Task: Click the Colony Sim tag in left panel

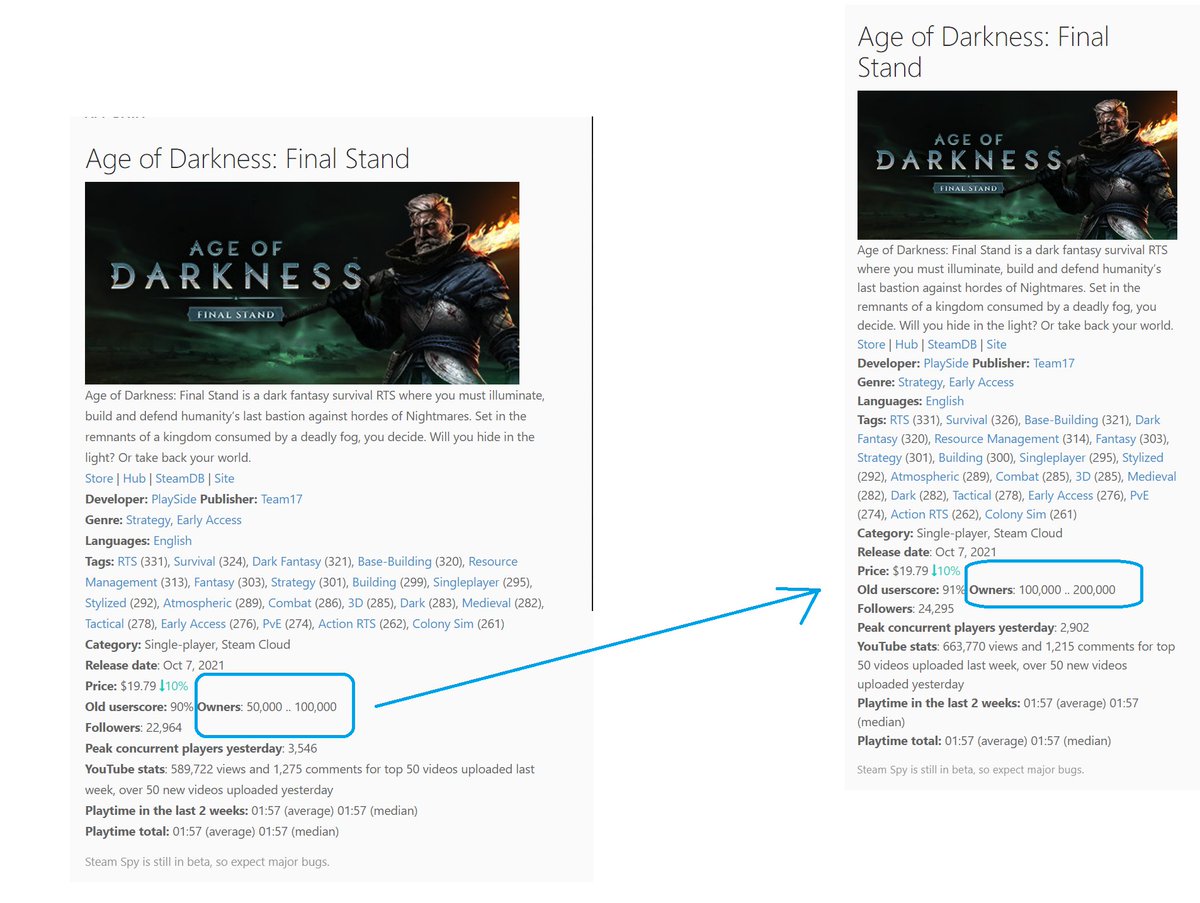Action: (445, 624)
